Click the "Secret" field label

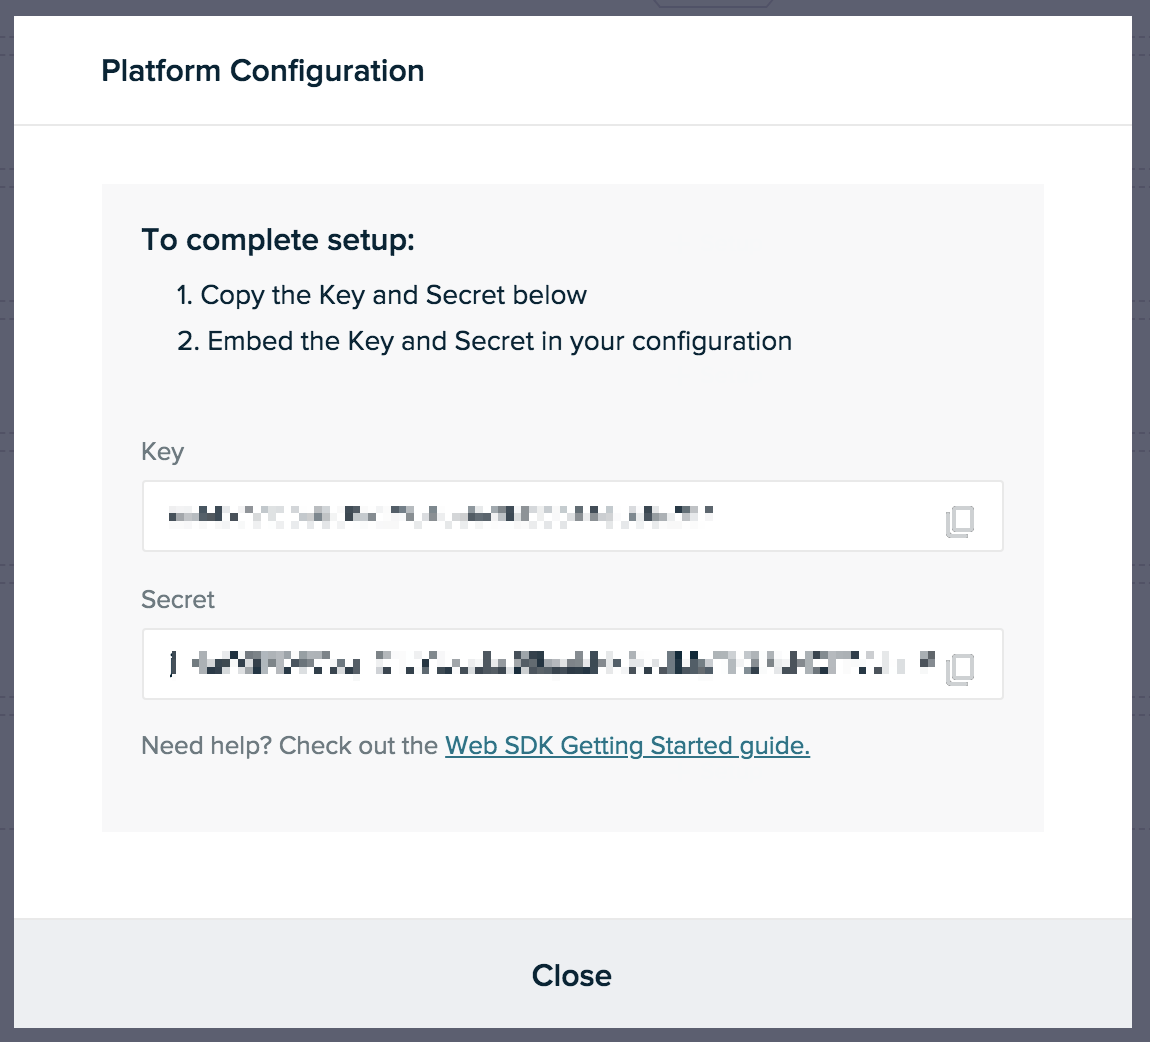pos(177,600)
